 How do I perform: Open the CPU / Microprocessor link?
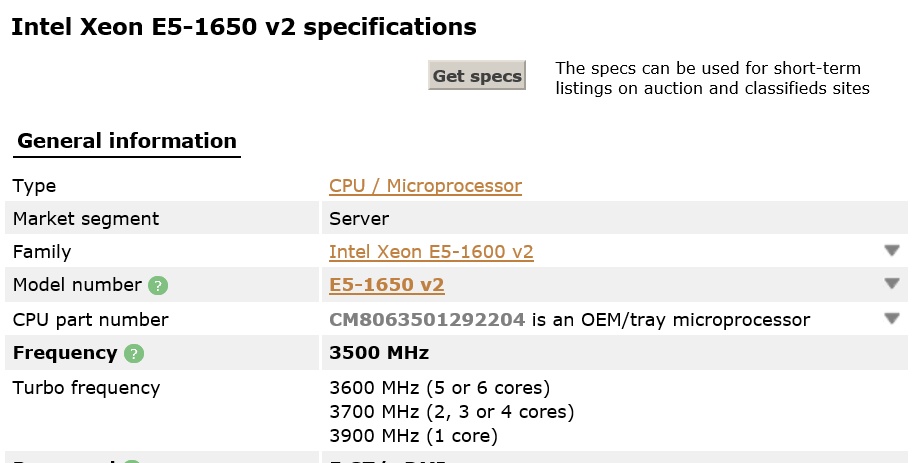(x=425, y=186)
